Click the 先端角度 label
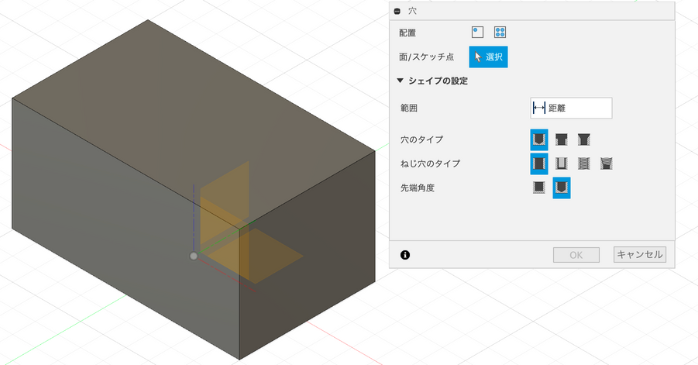The height and width of the screenshot is (365, 698). pyautogui.click(x=417, y=188)
